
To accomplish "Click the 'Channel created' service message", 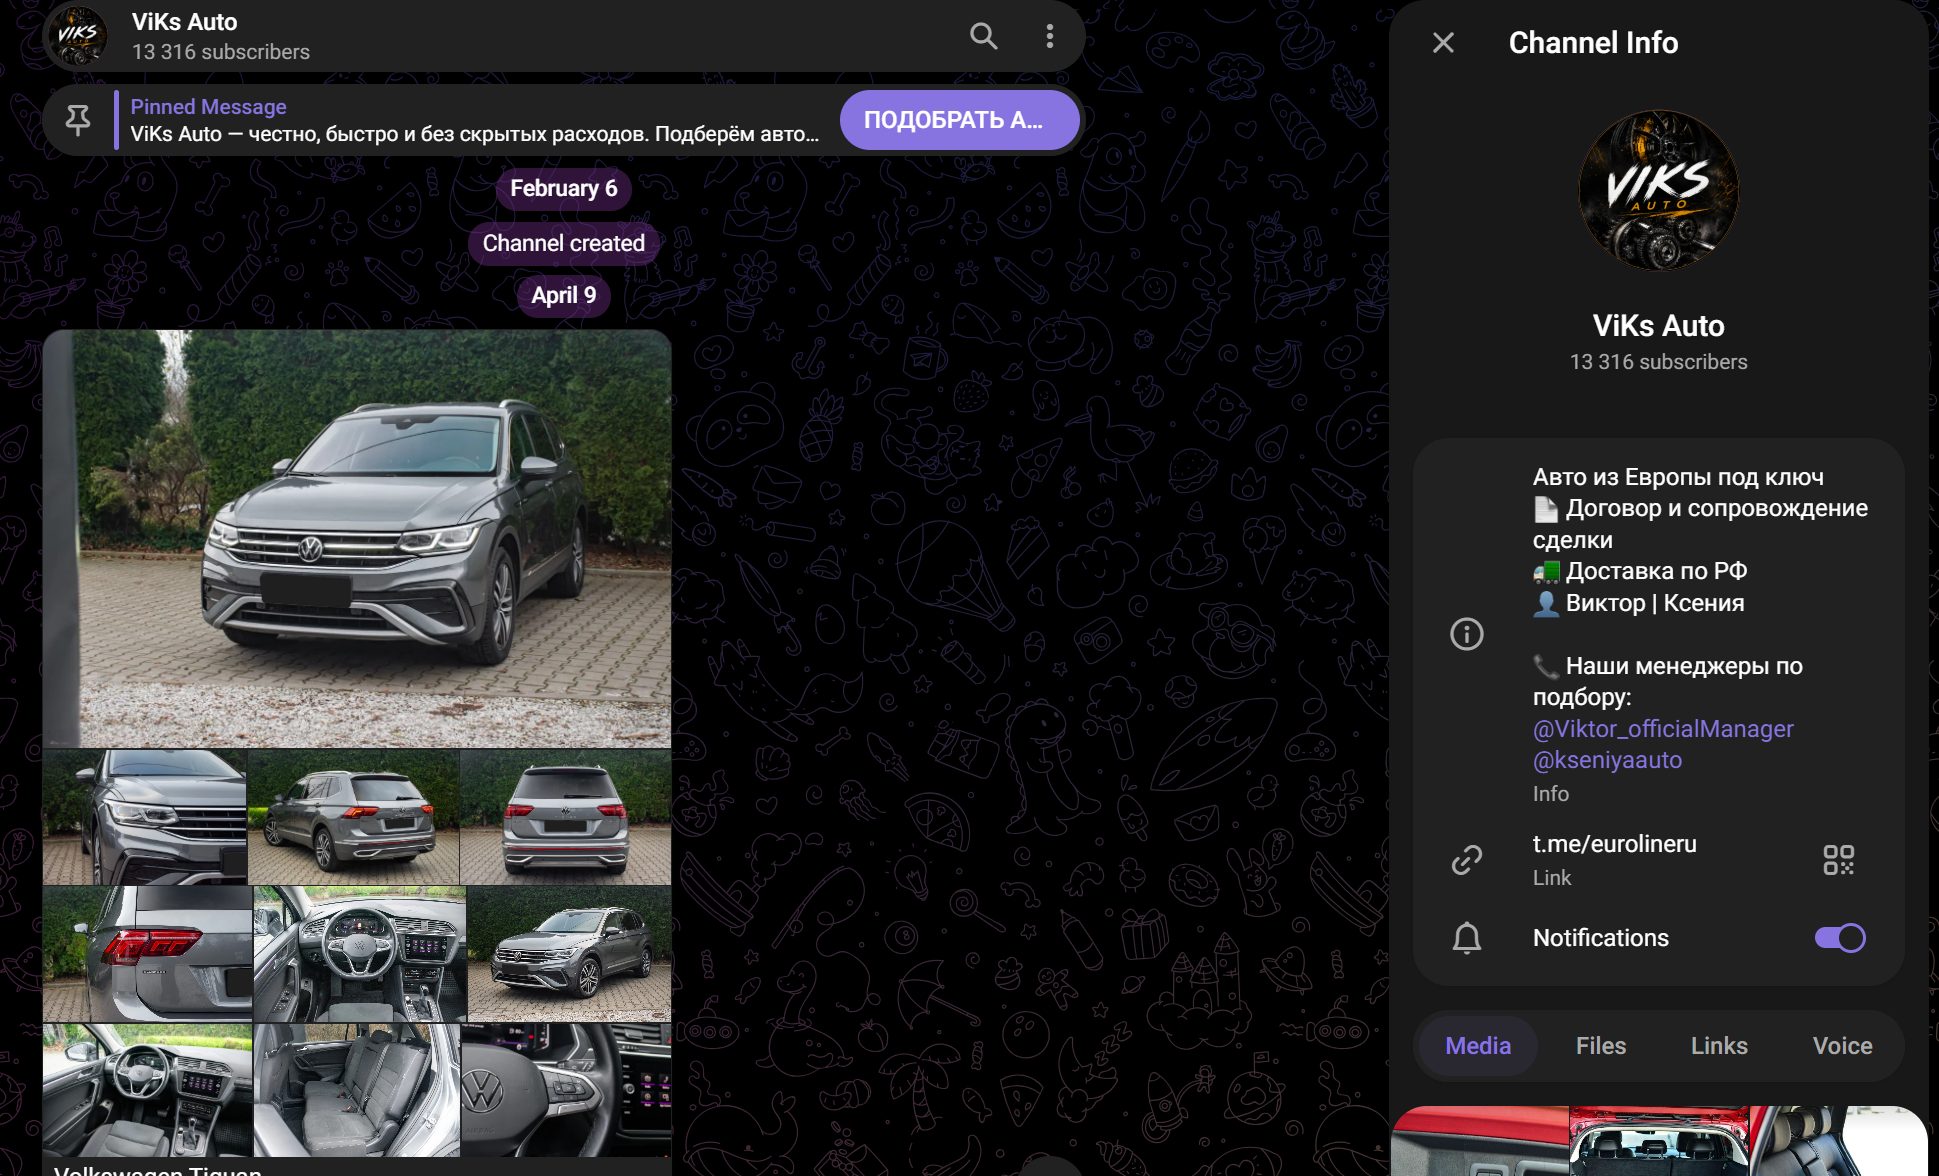I will (564, 243).
